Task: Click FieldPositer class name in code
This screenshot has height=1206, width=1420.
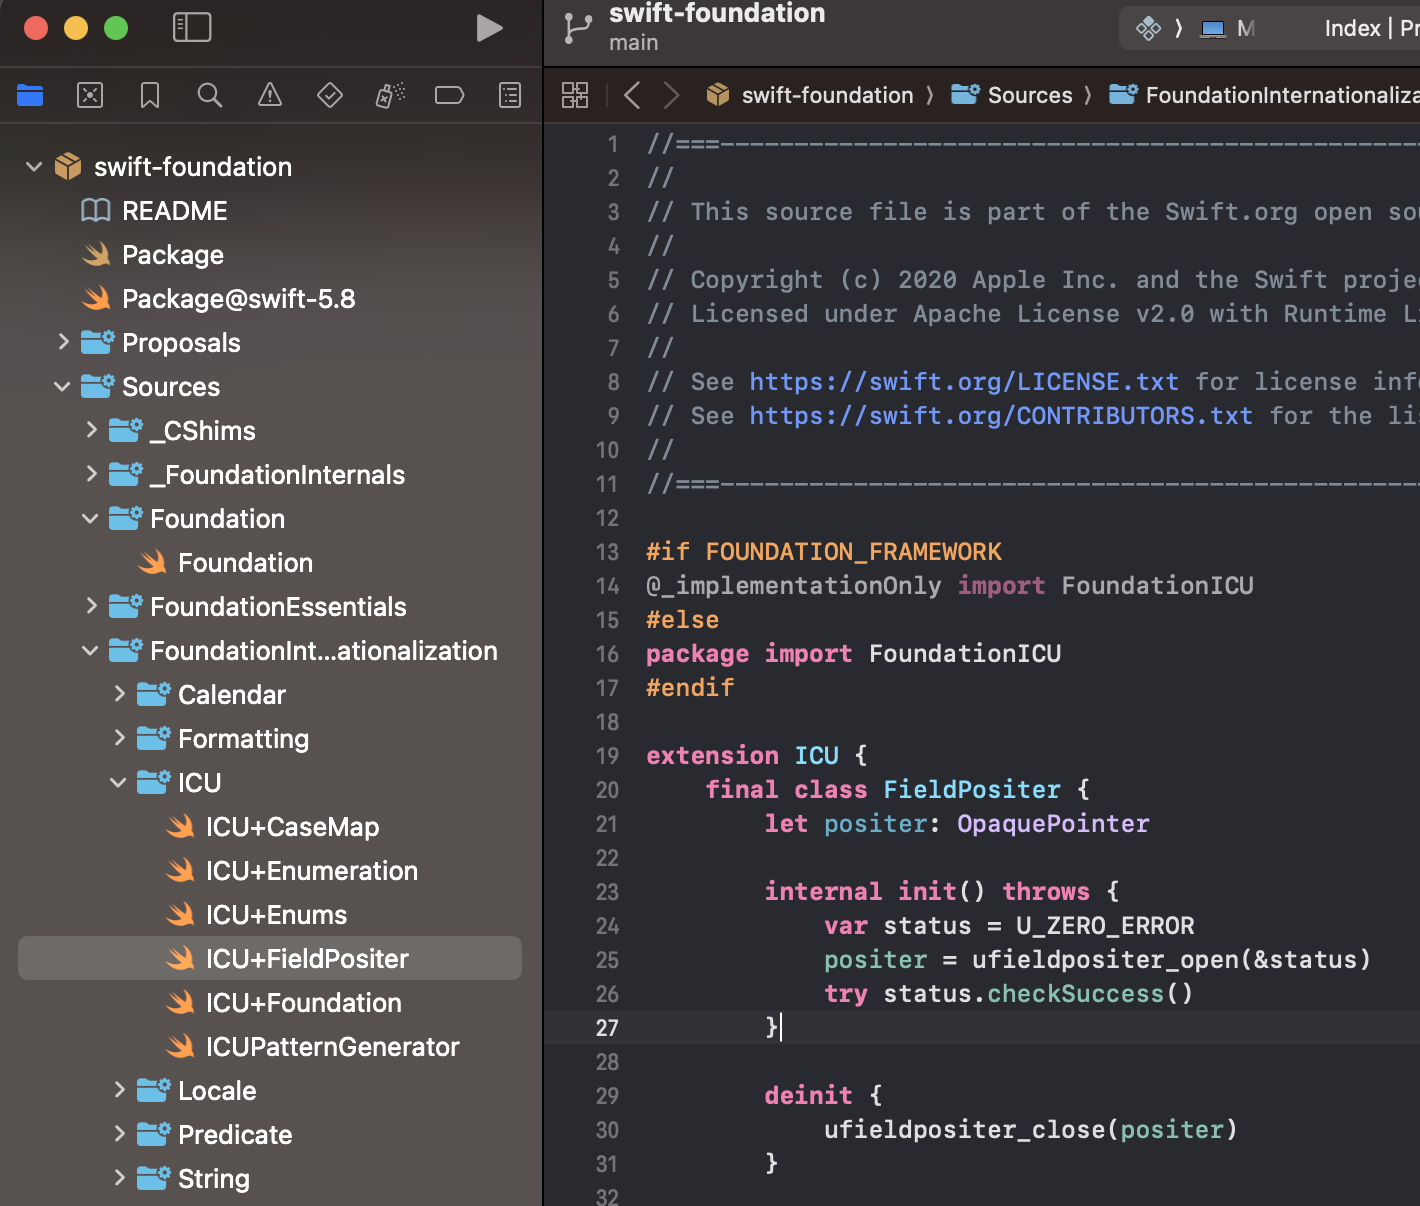Action: 972,790
